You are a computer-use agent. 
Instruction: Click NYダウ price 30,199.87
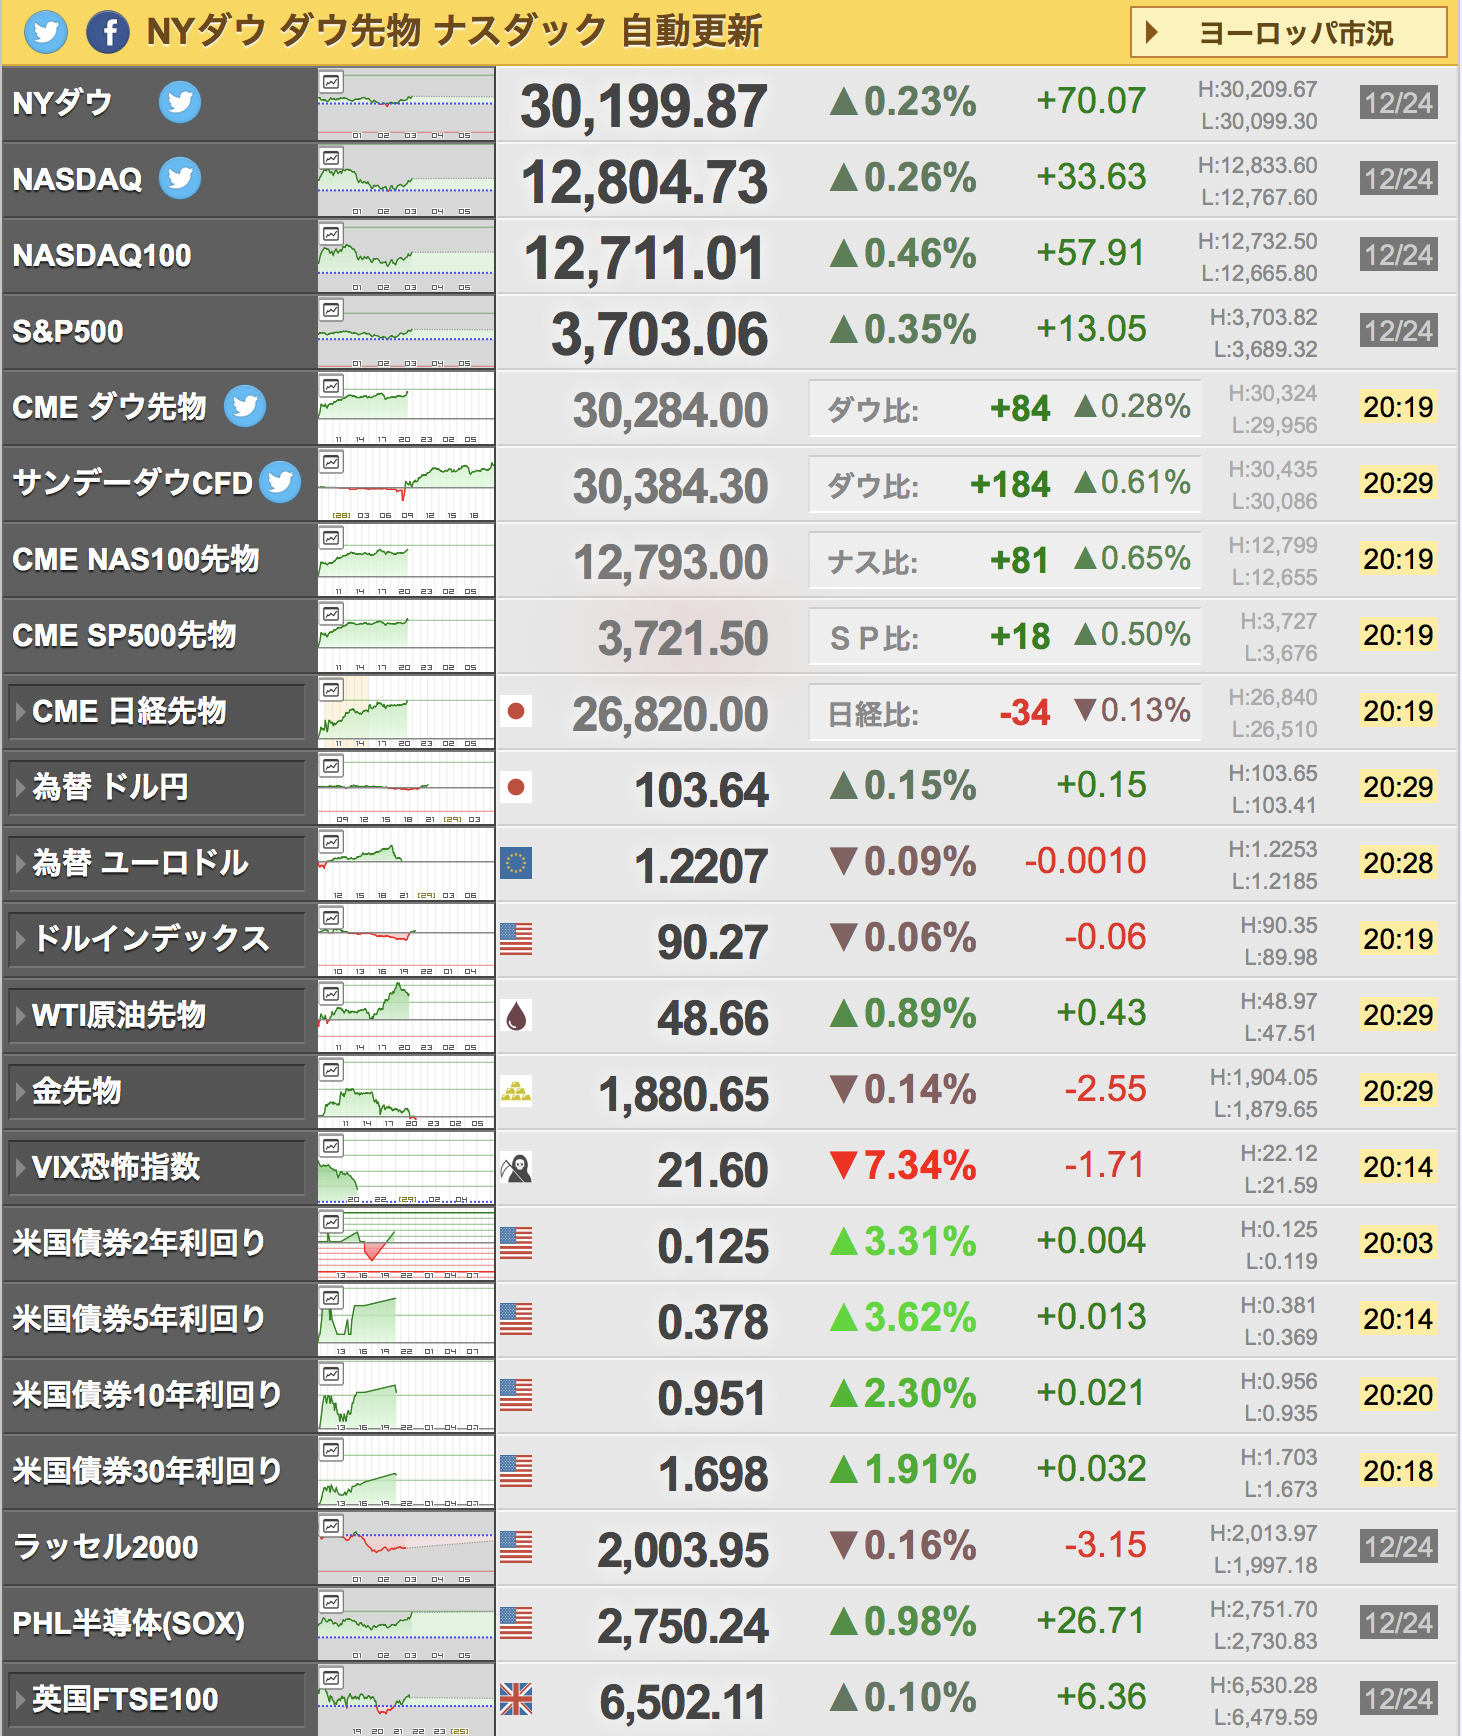point(644,106)
